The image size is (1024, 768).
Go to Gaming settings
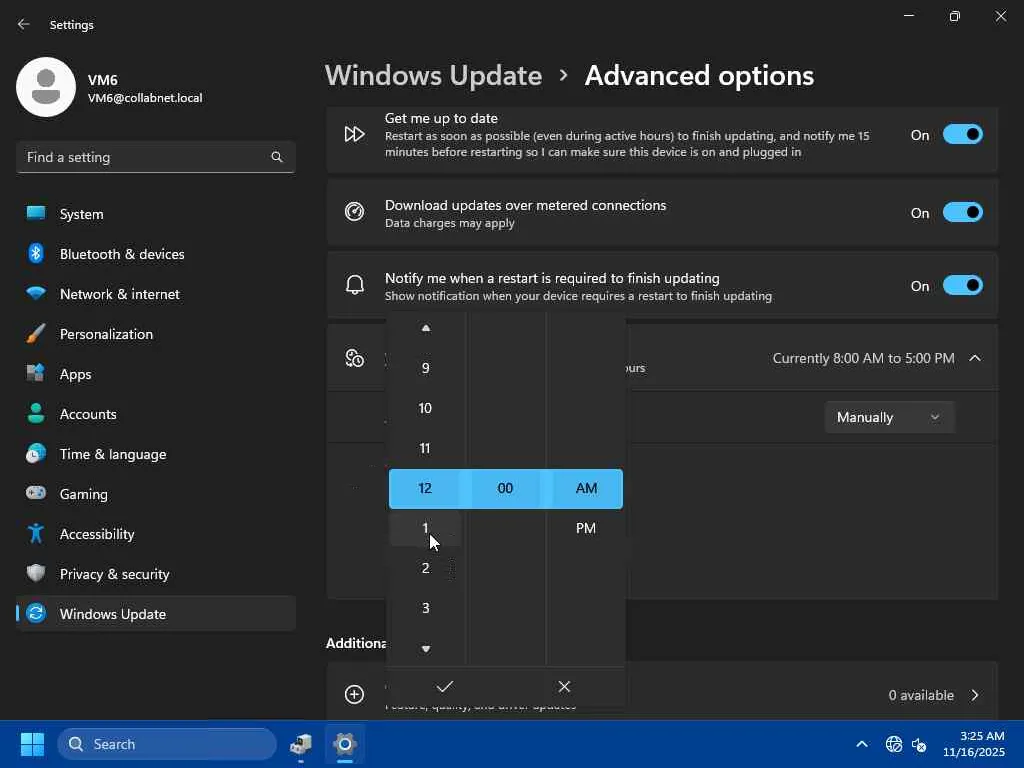[155, 494]
